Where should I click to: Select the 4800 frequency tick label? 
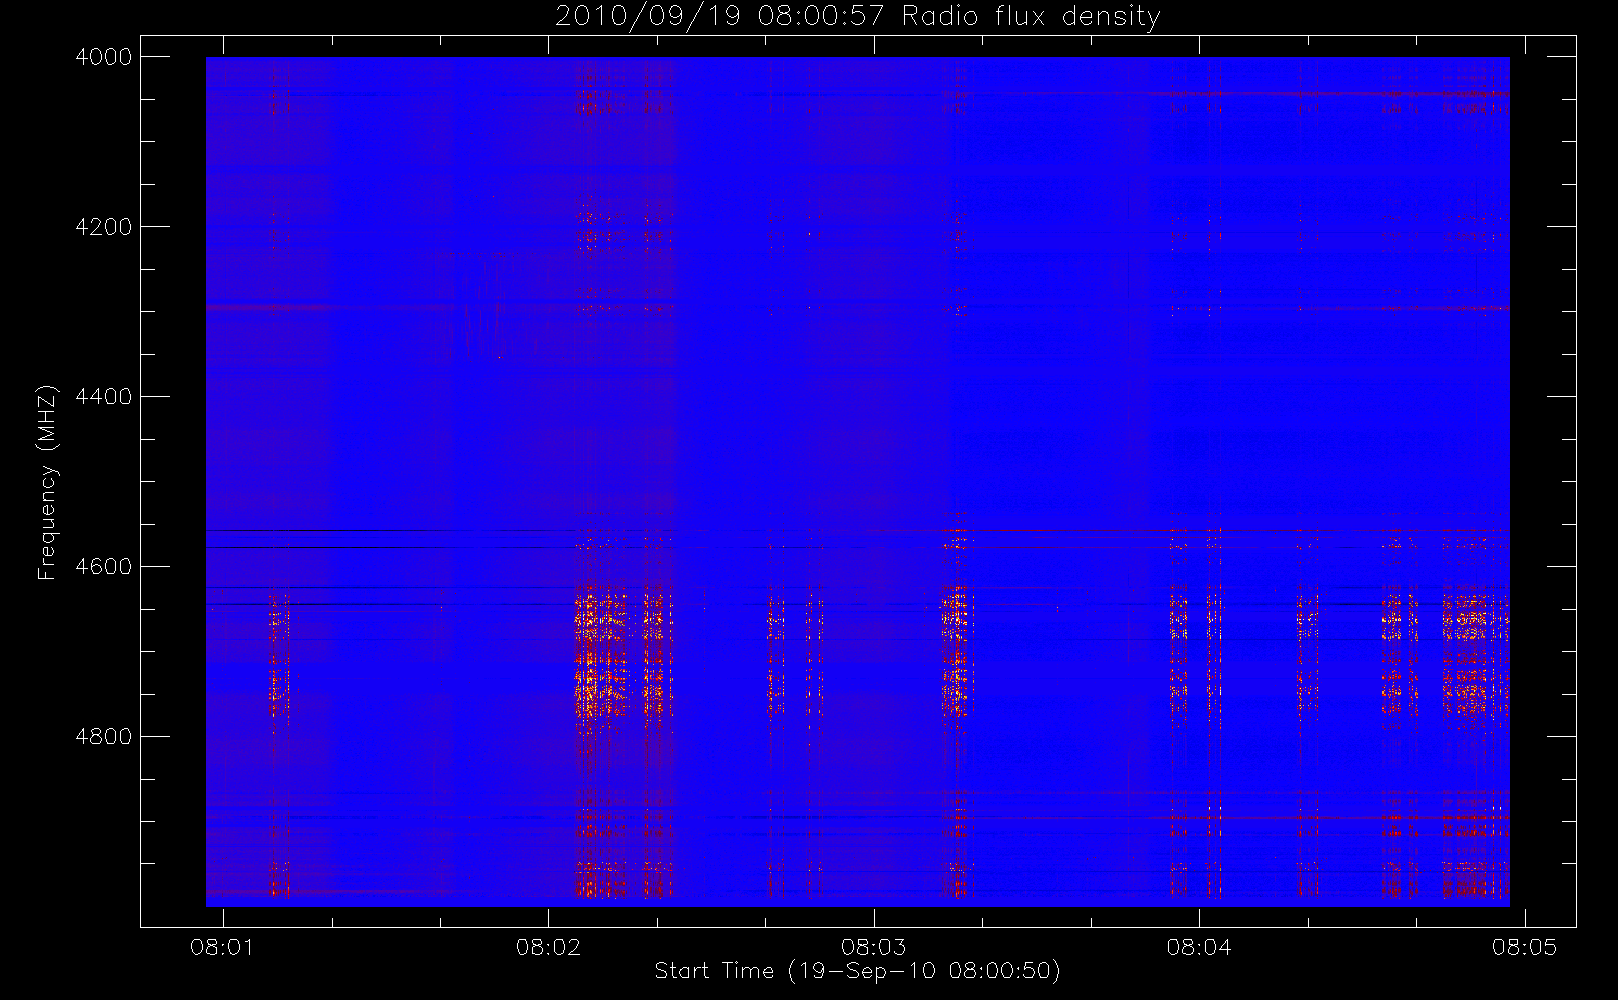click(x=104, y=737)
